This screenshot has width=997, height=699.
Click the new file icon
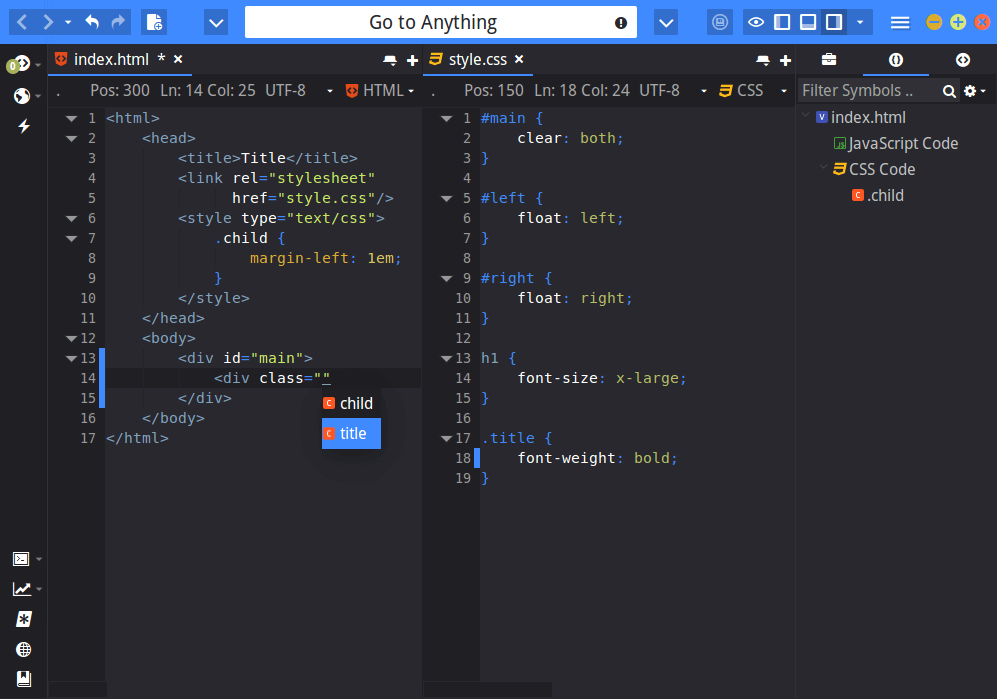(154, 22)
